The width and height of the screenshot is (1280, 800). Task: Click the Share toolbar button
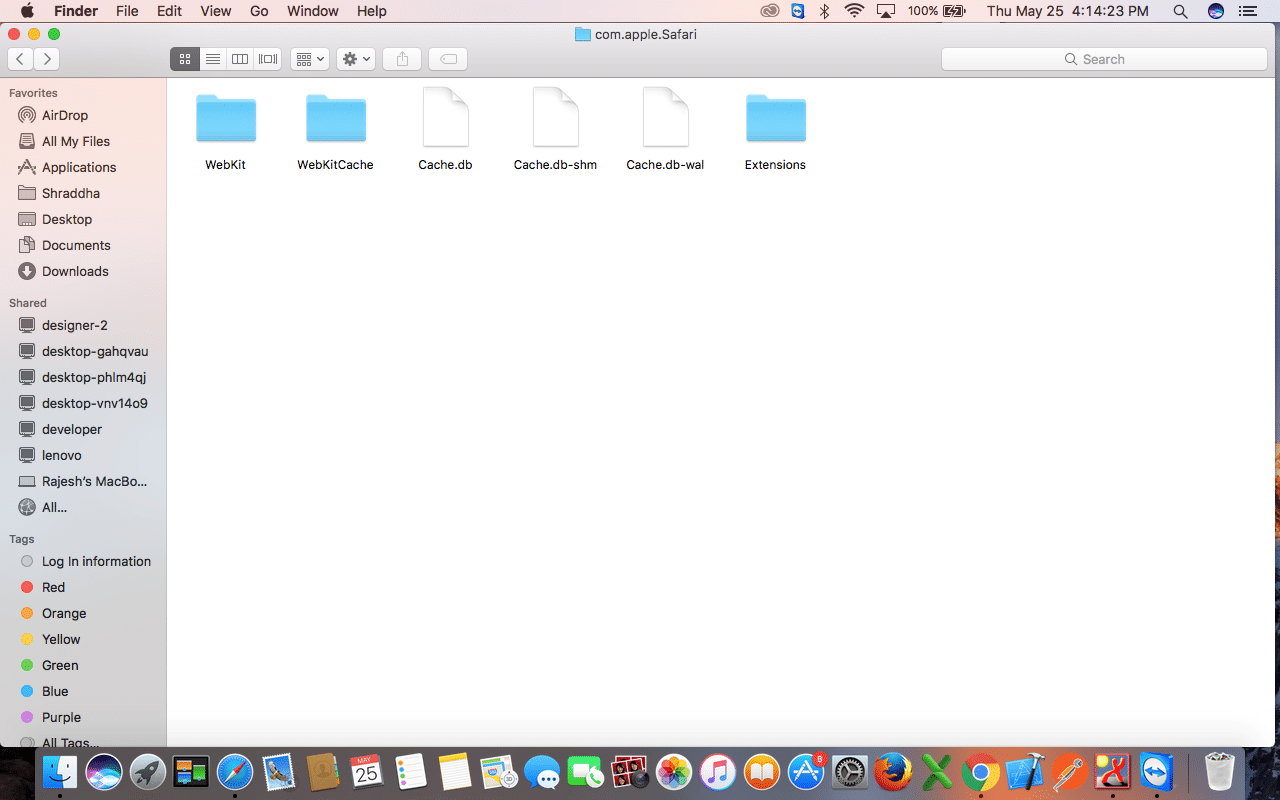[x=402, y=59]
